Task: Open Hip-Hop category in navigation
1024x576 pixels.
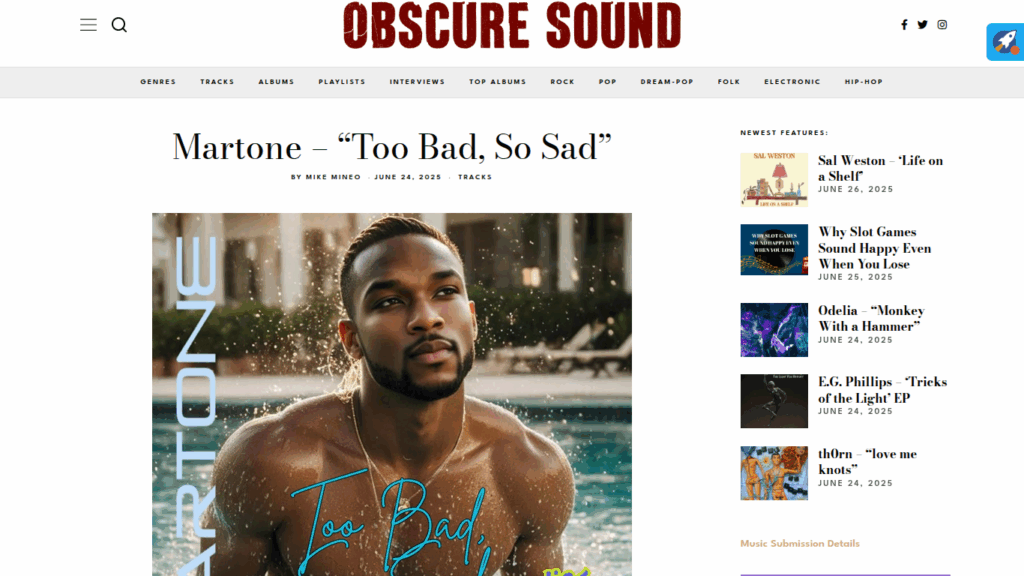Action: (x=863, y=82)
